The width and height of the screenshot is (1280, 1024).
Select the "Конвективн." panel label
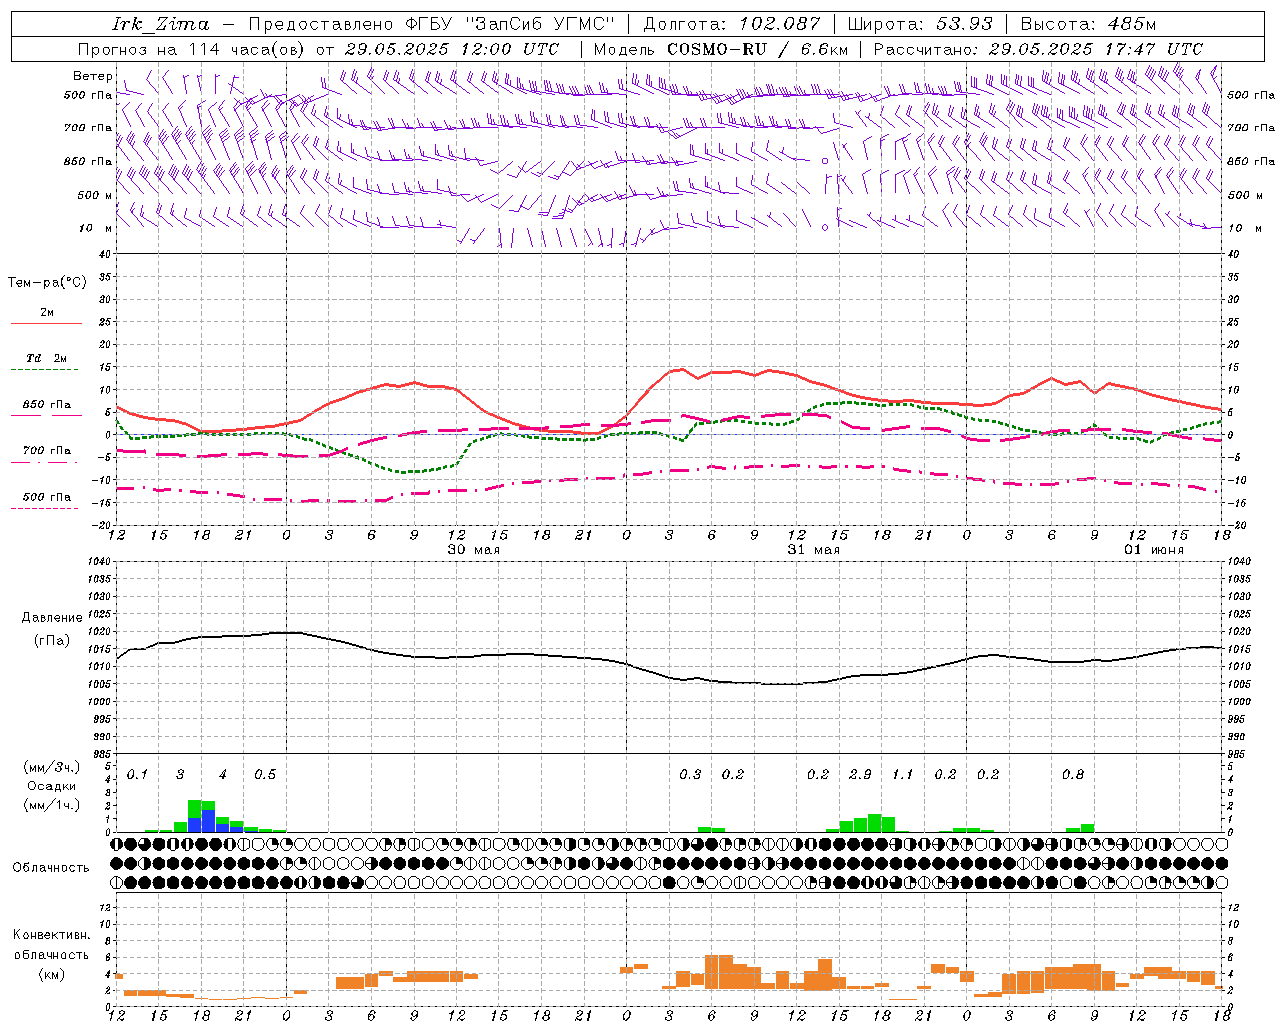[51, 935]
